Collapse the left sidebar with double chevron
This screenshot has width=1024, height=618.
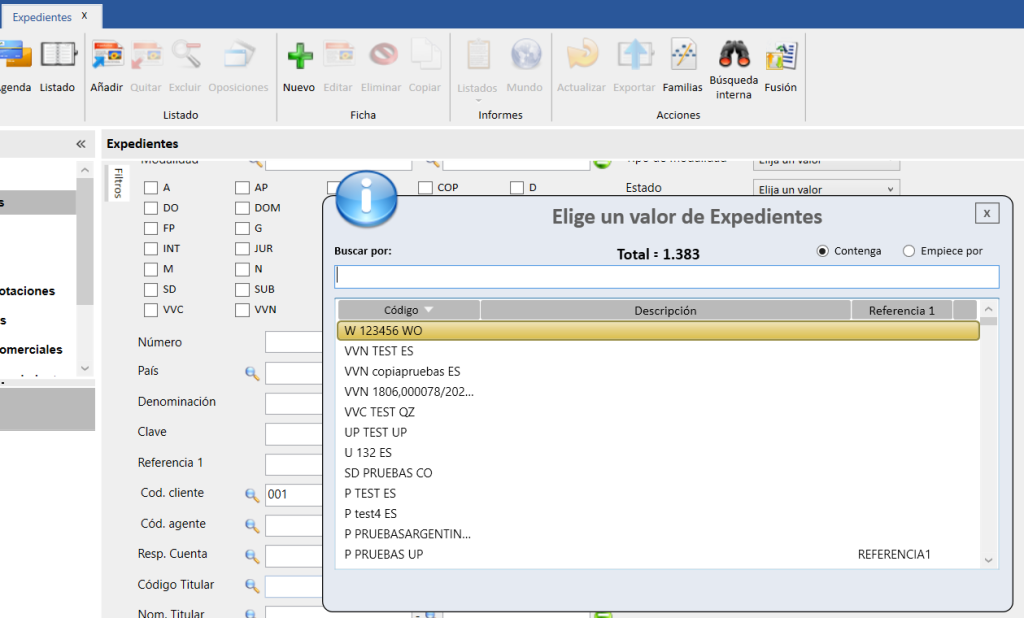tap(81, 144)
